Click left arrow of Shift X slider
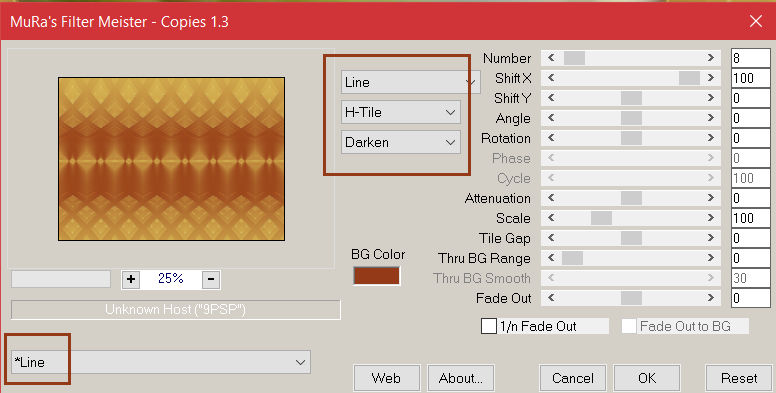The width and height of the screenshot is (776, 393). click(551, 78)
